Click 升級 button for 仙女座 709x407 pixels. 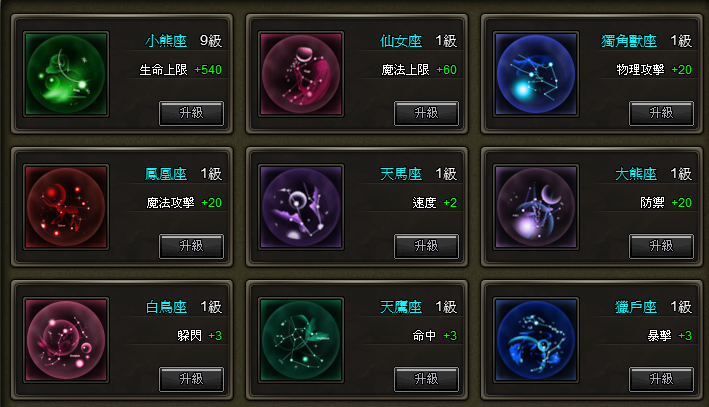click(426, 113)
